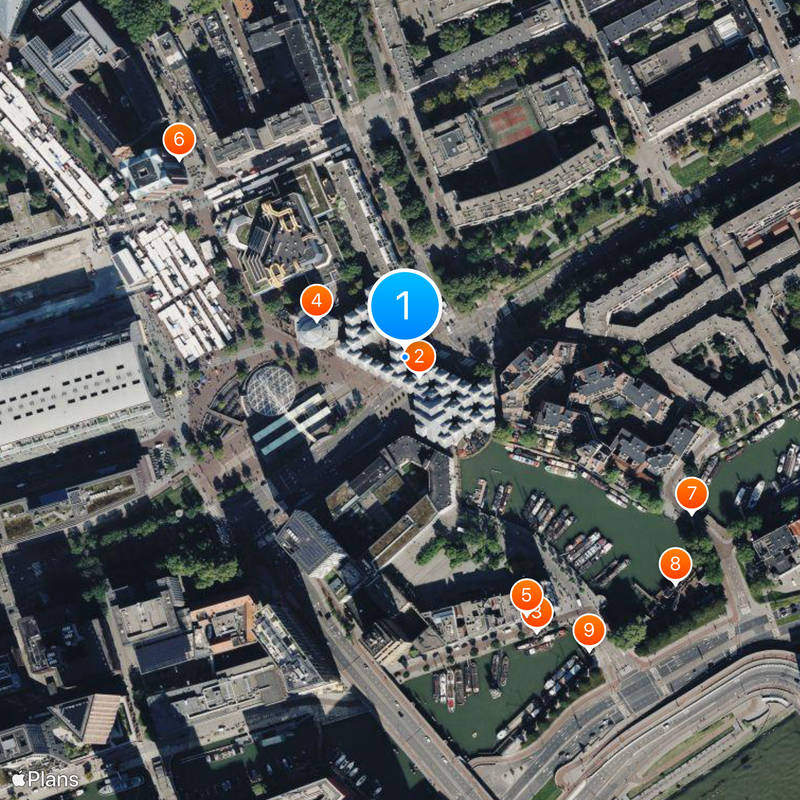Tap orange pin 7 near the harbor

691,494
